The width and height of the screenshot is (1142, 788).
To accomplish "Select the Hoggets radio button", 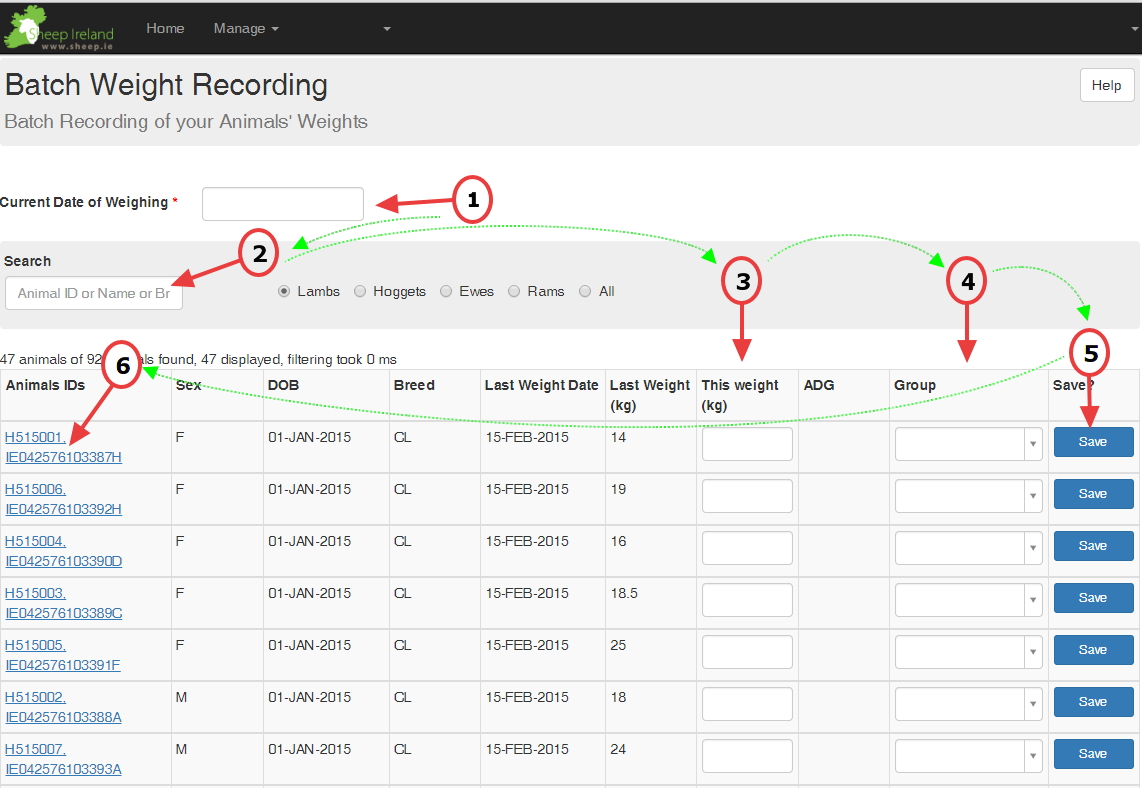I will click(x=360, y=291).
